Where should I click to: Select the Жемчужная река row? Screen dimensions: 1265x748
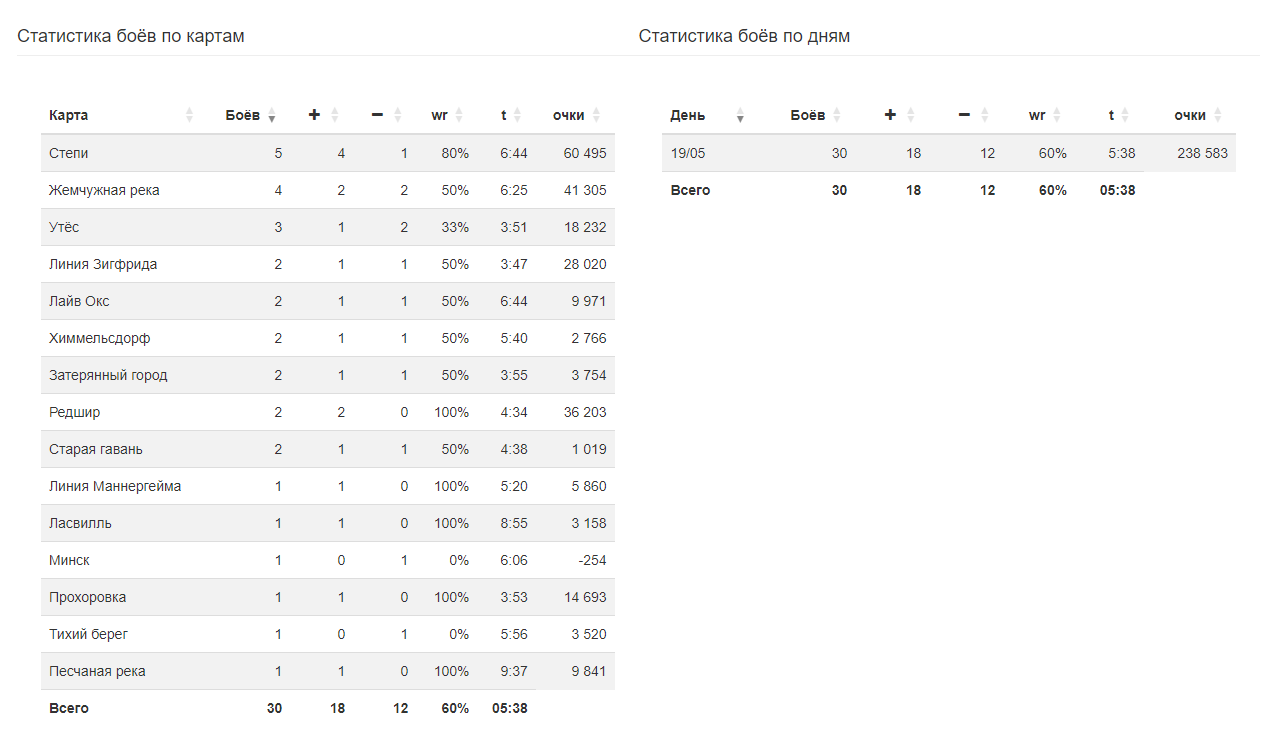click(328, 190)
